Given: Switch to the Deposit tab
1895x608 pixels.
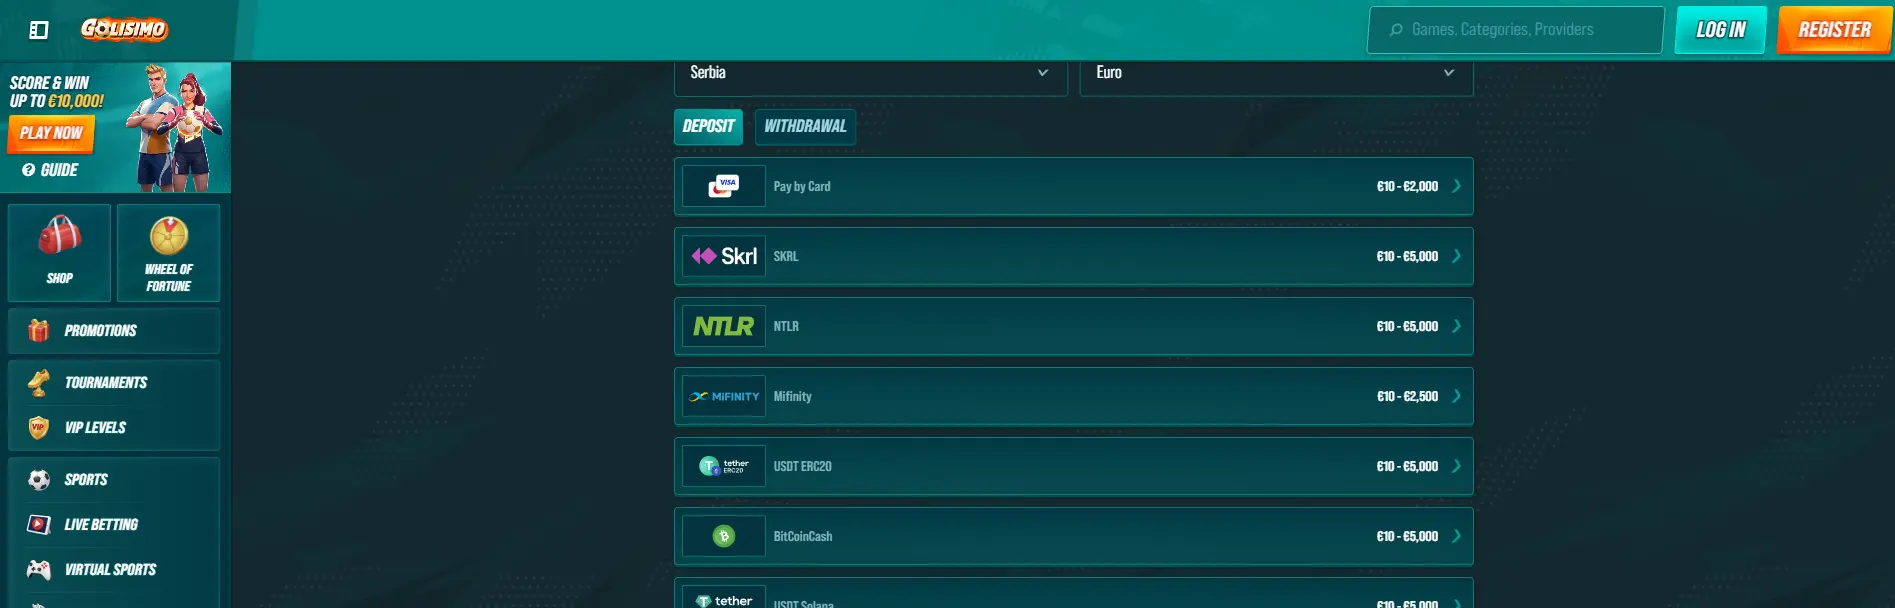Looking at the screenshot, I should 709,126.
